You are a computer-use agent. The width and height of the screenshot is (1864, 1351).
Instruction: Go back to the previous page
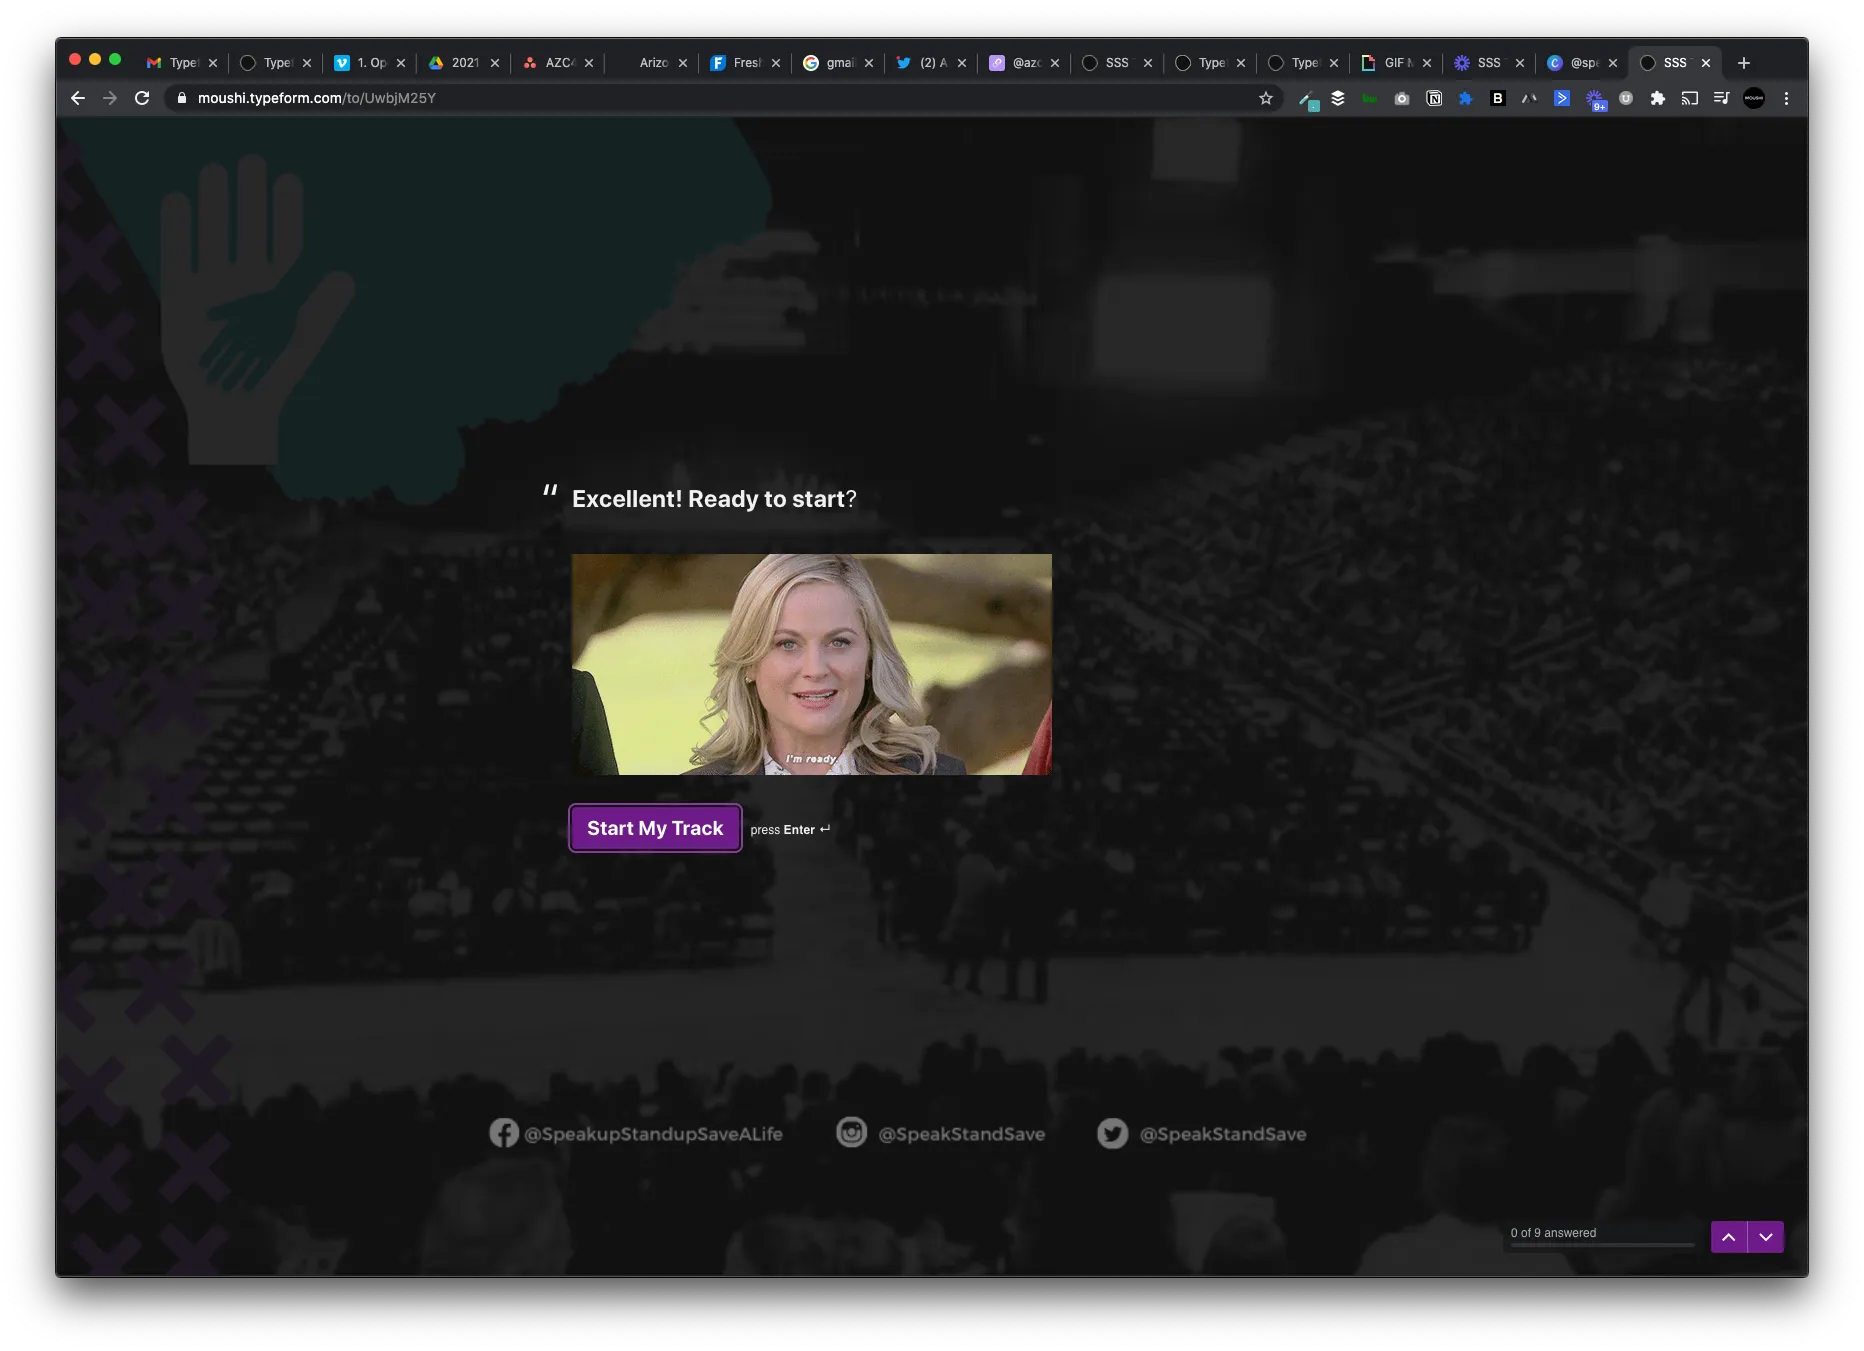click(78, 98)
